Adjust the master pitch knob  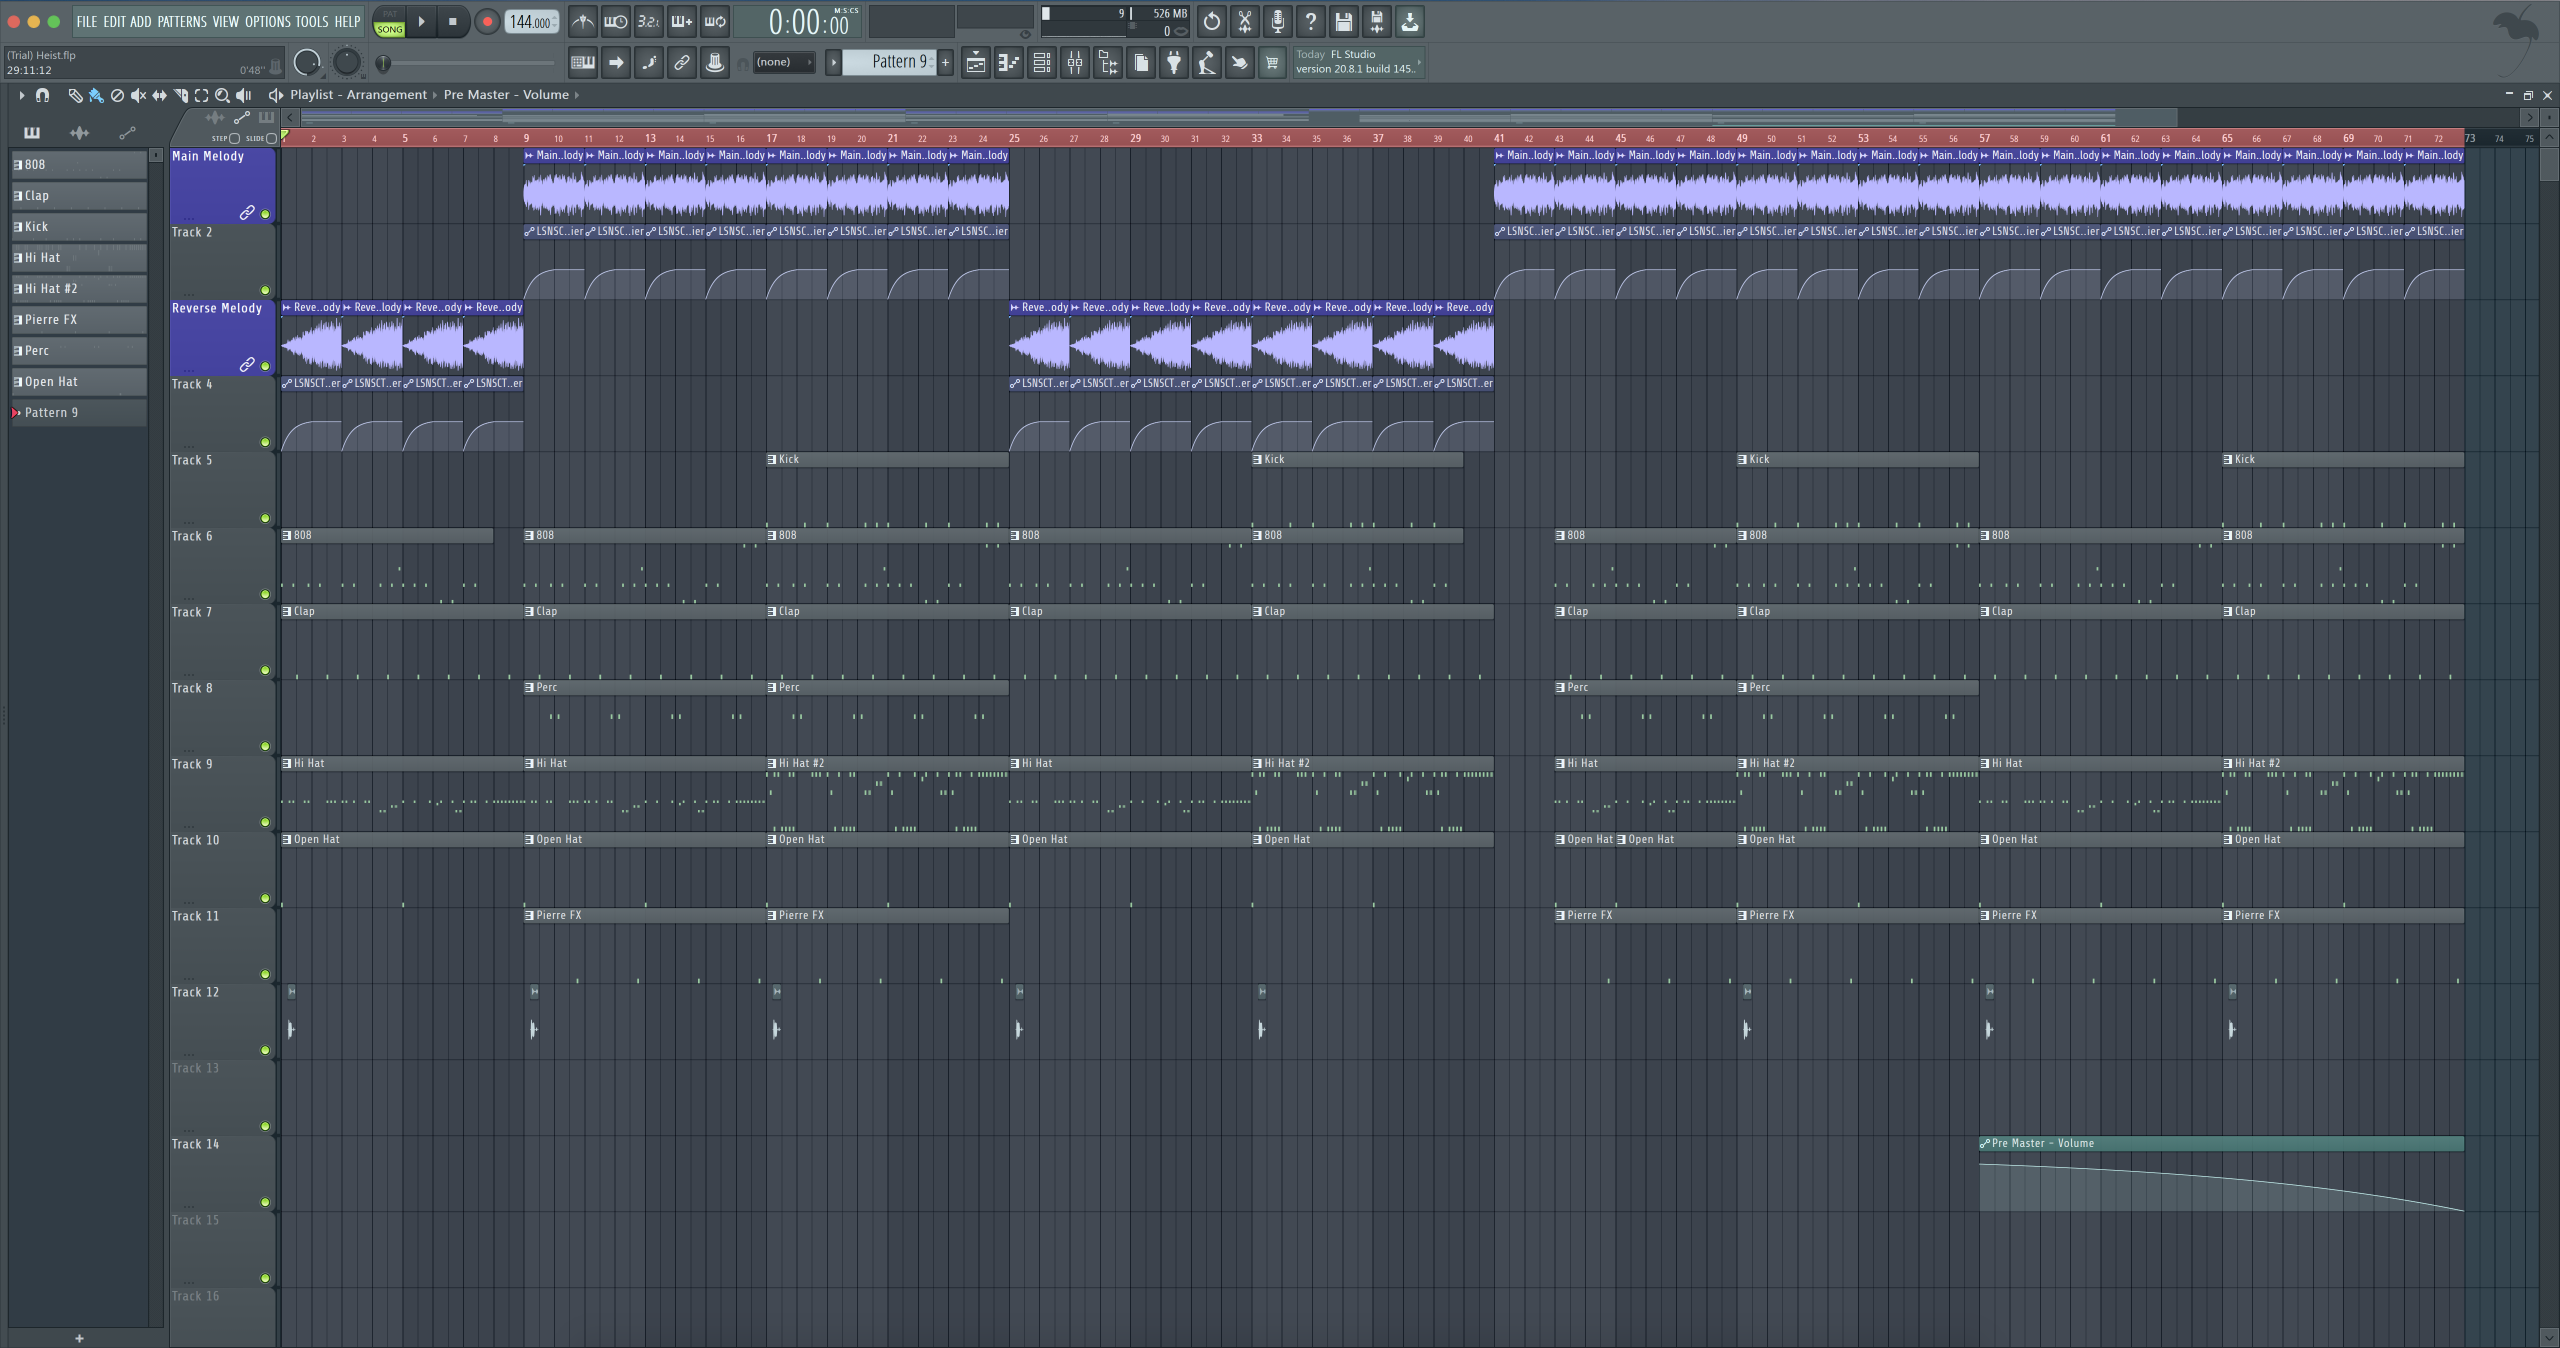point(346,63)
